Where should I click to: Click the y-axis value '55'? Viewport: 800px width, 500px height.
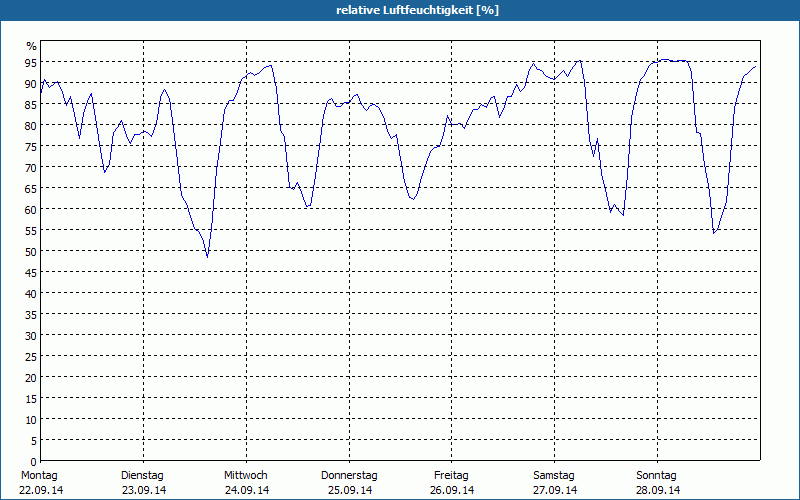[x=31, y=231]
